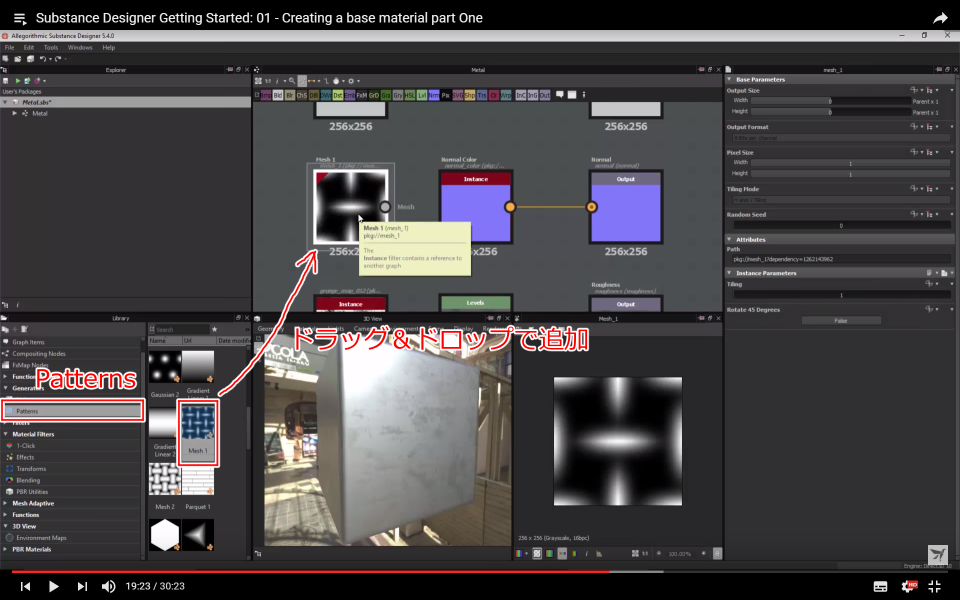
Task: Click the graph gear settings icon
Action: (351, 81)
